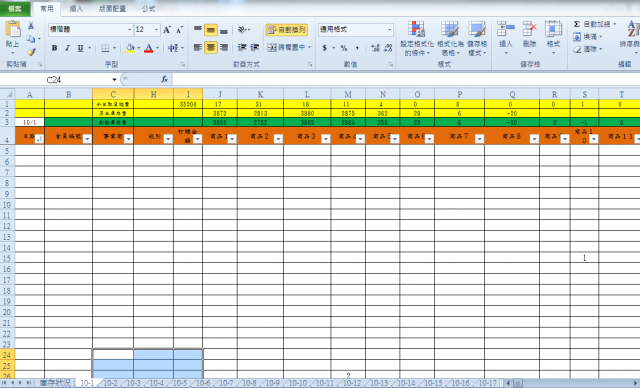Apply Top Align icon
The height and width of the screenshot is (388, 640).
(198, 29)
